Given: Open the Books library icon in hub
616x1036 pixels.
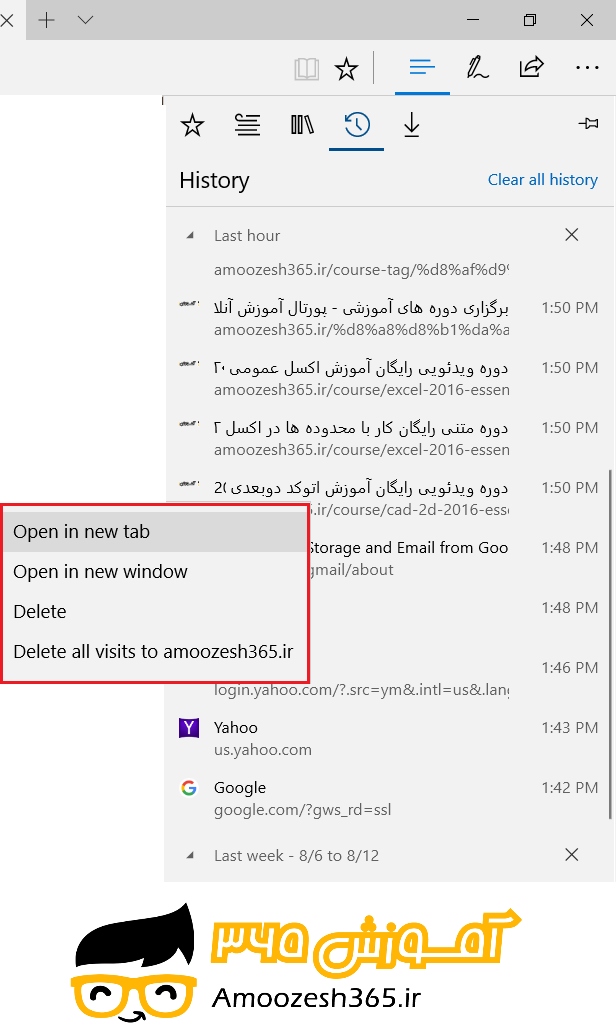Looking at the screenshot, I should [x=302, y=125].
